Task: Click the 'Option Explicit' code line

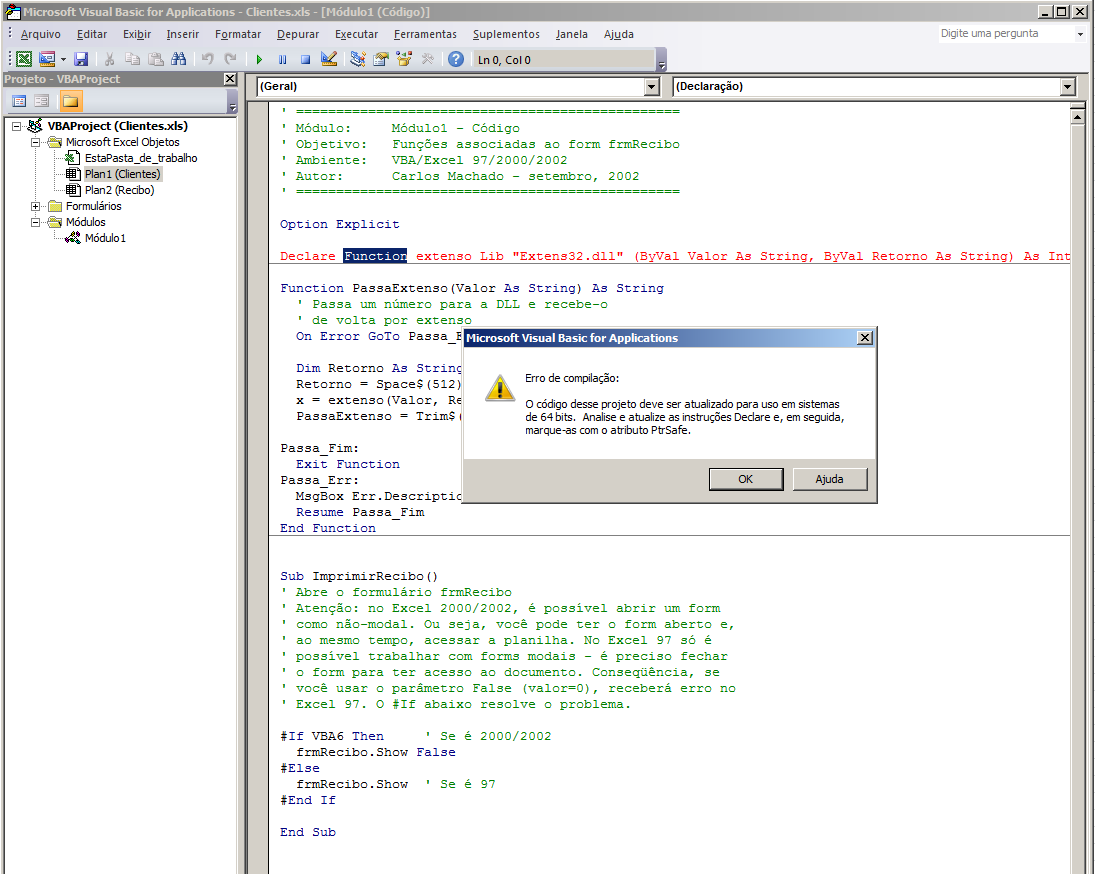Action: pos(339,225)
